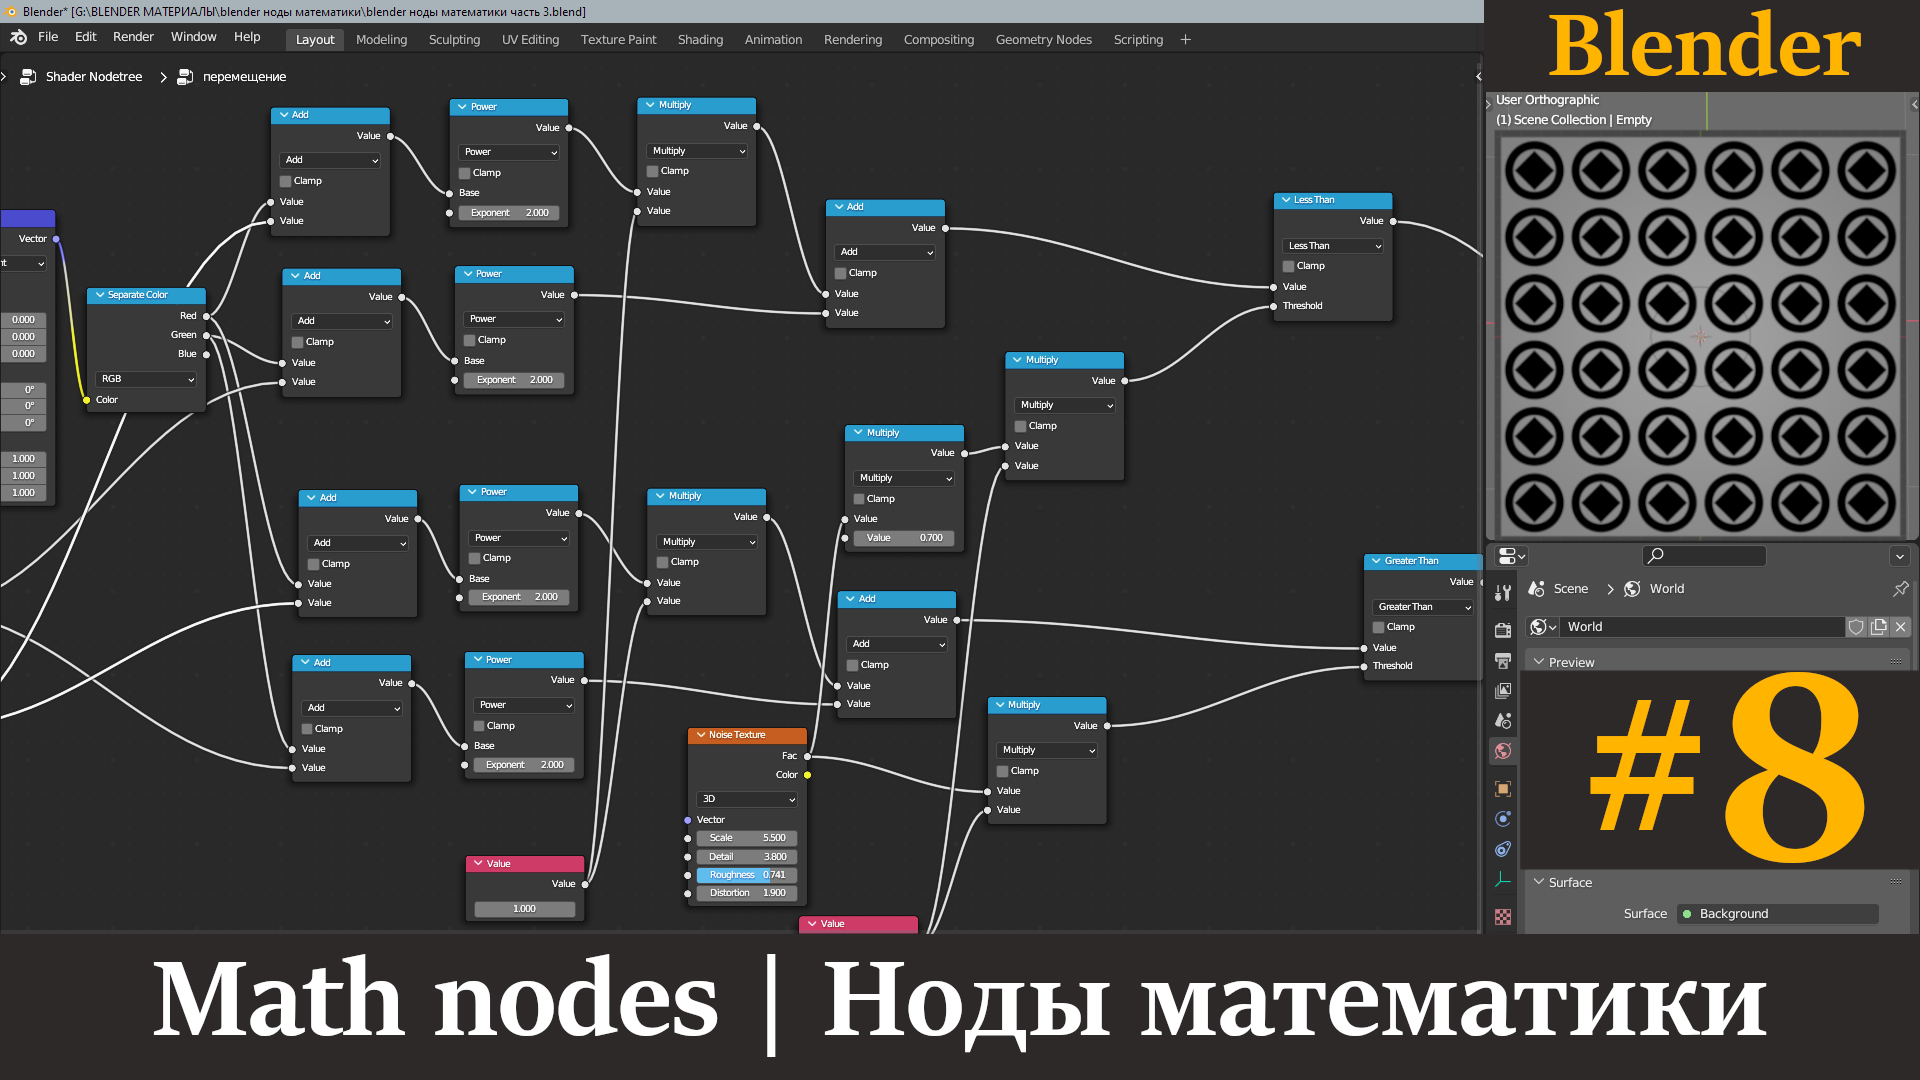Click the Background surface shader button
The height and width of the screenshot is (1080, 1920).
click(1778, 913)
